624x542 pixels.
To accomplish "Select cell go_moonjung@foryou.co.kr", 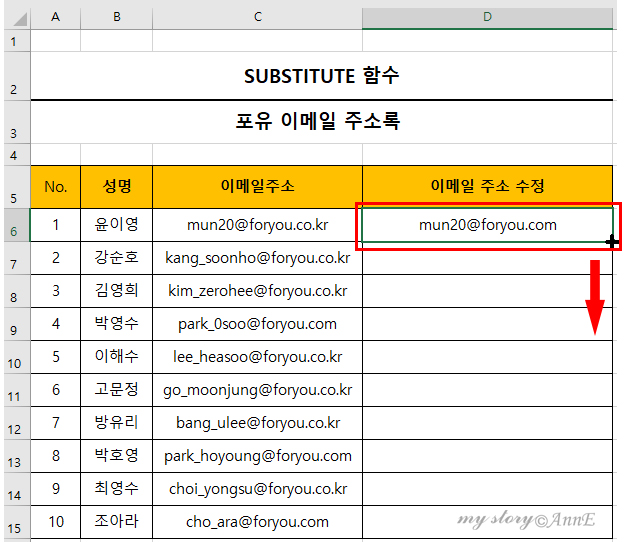I will coord(257,390).
